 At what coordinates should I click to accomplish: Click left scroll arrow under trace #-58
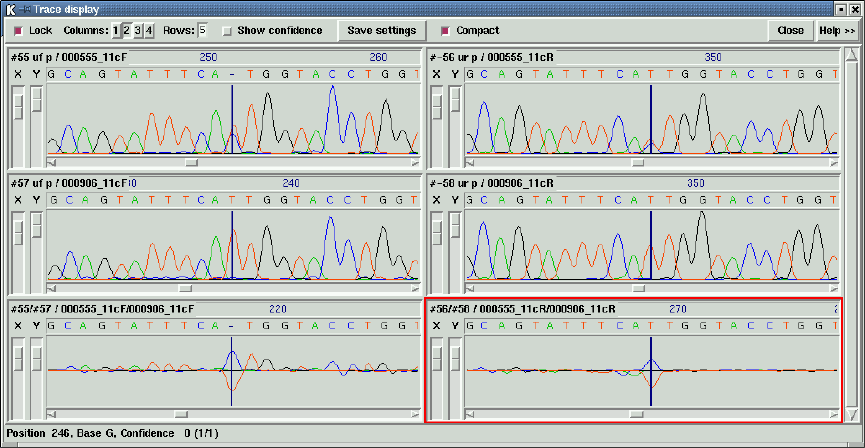pos(472,287)
